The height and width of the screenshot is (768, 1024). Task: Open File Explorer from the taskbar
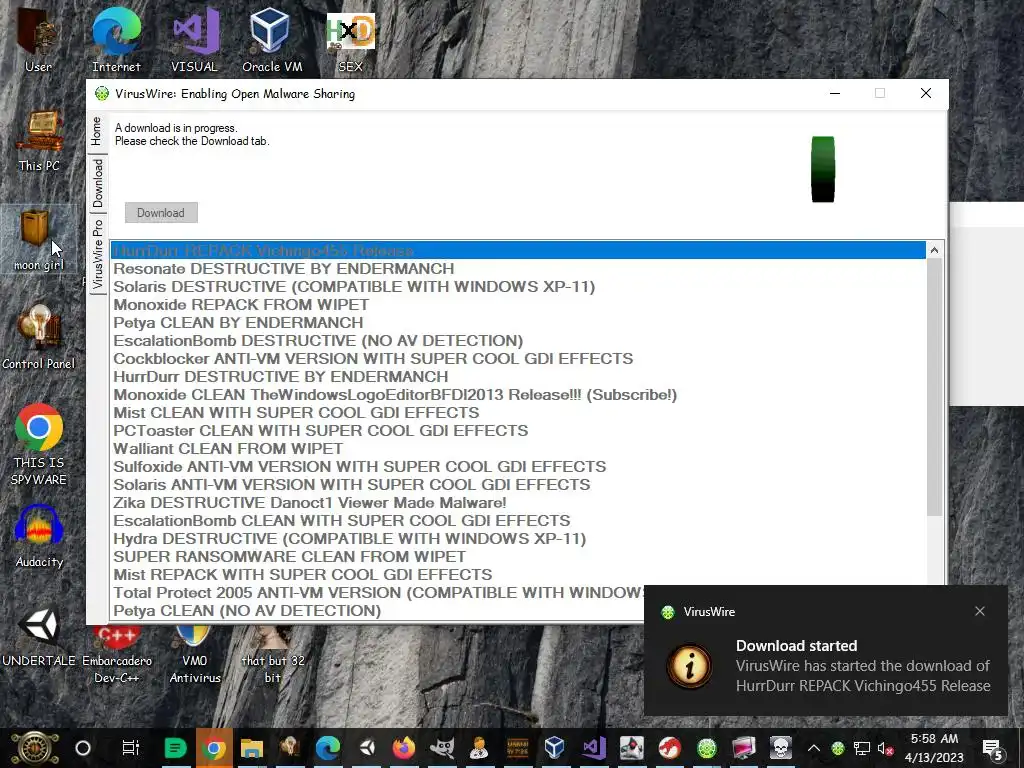251,748
